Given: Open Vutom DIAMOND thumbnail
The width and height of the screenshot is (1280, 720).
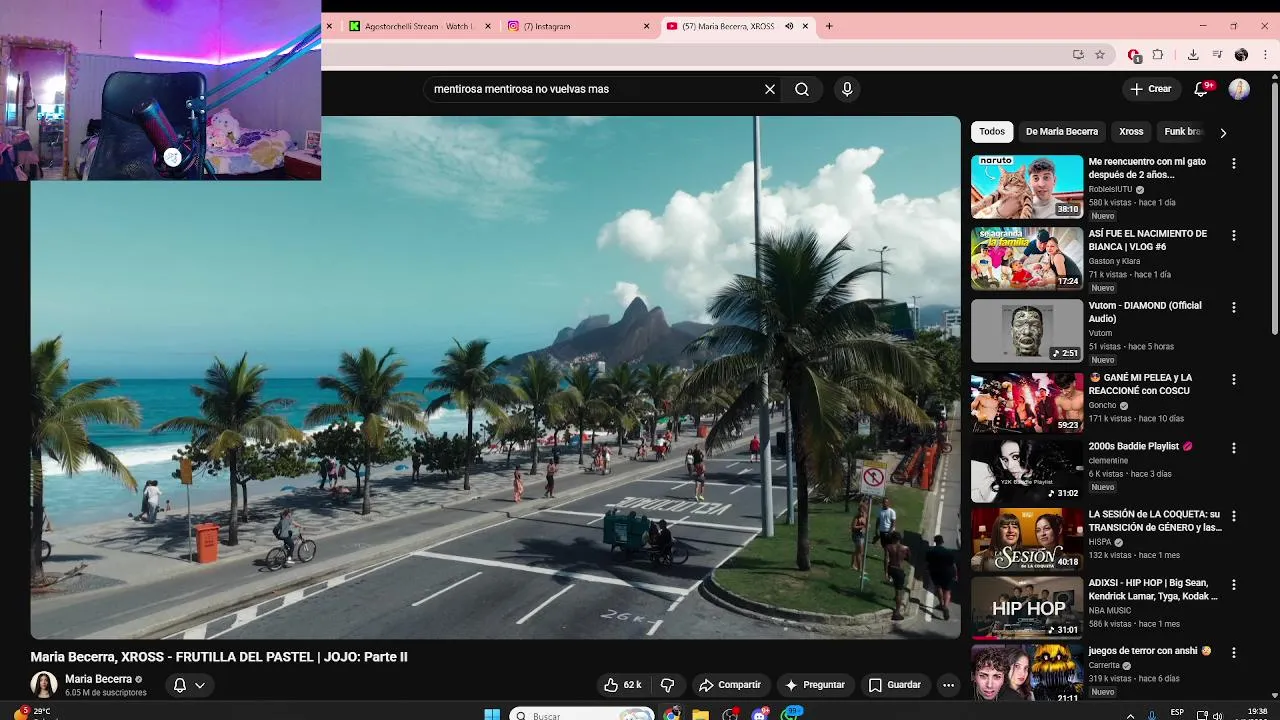Looking at the screenshot, I should pyautogui.click(x=1027, y=330).
